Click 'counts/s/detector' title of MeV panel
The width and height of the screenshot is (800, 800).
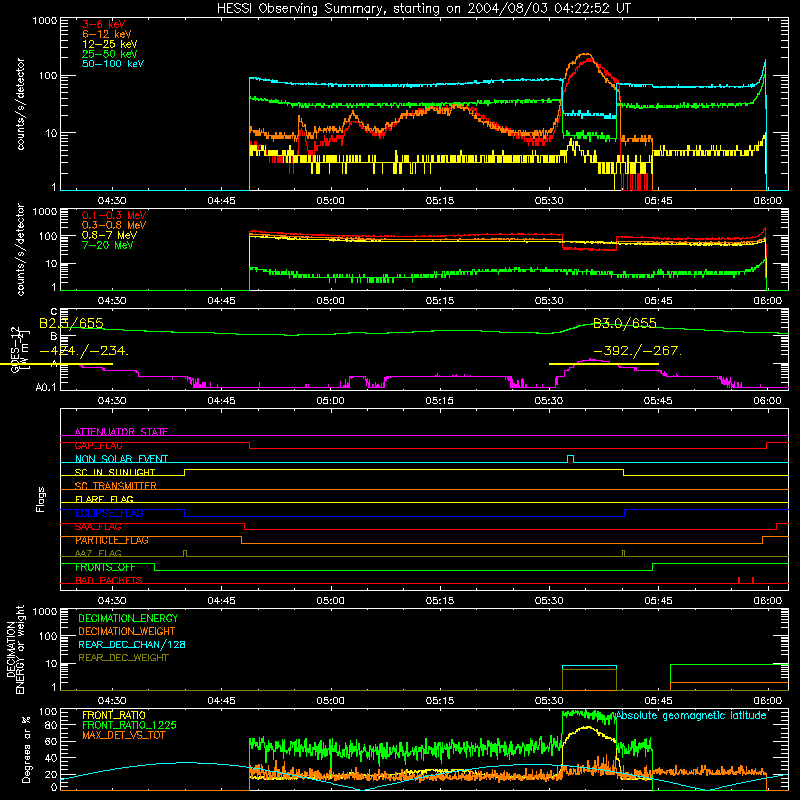(x=20, y=249)
